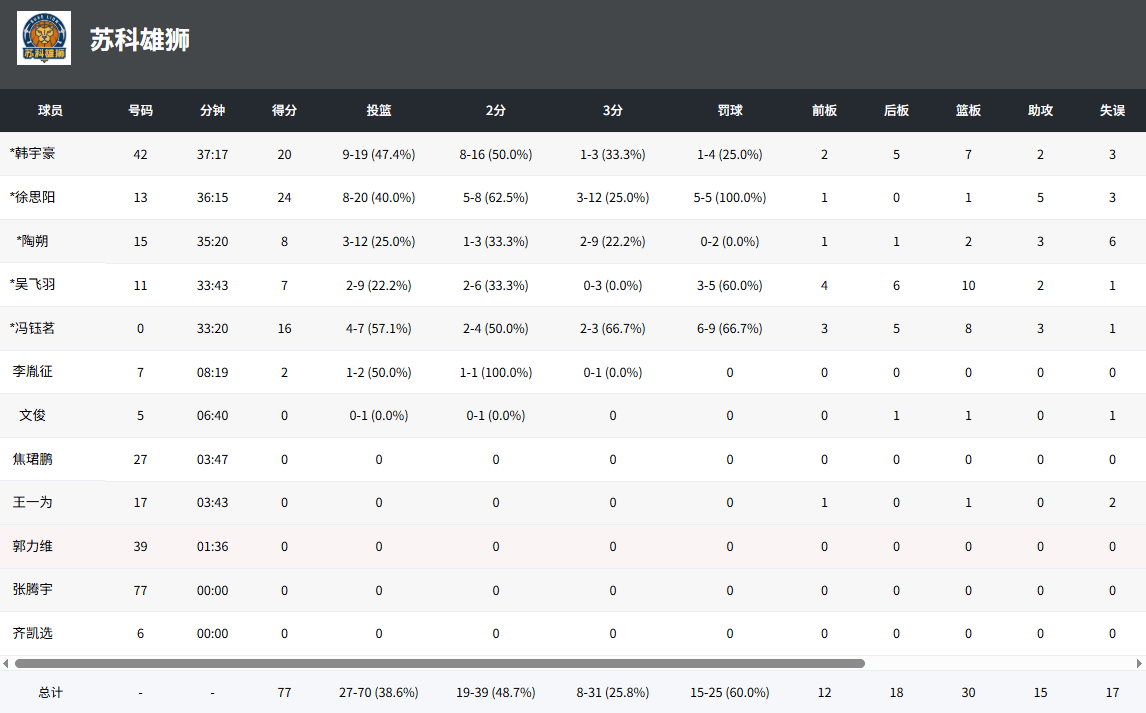Open player *吴飞羽
The height and width of the screenshot is (713, 1146).
(32, 284)
